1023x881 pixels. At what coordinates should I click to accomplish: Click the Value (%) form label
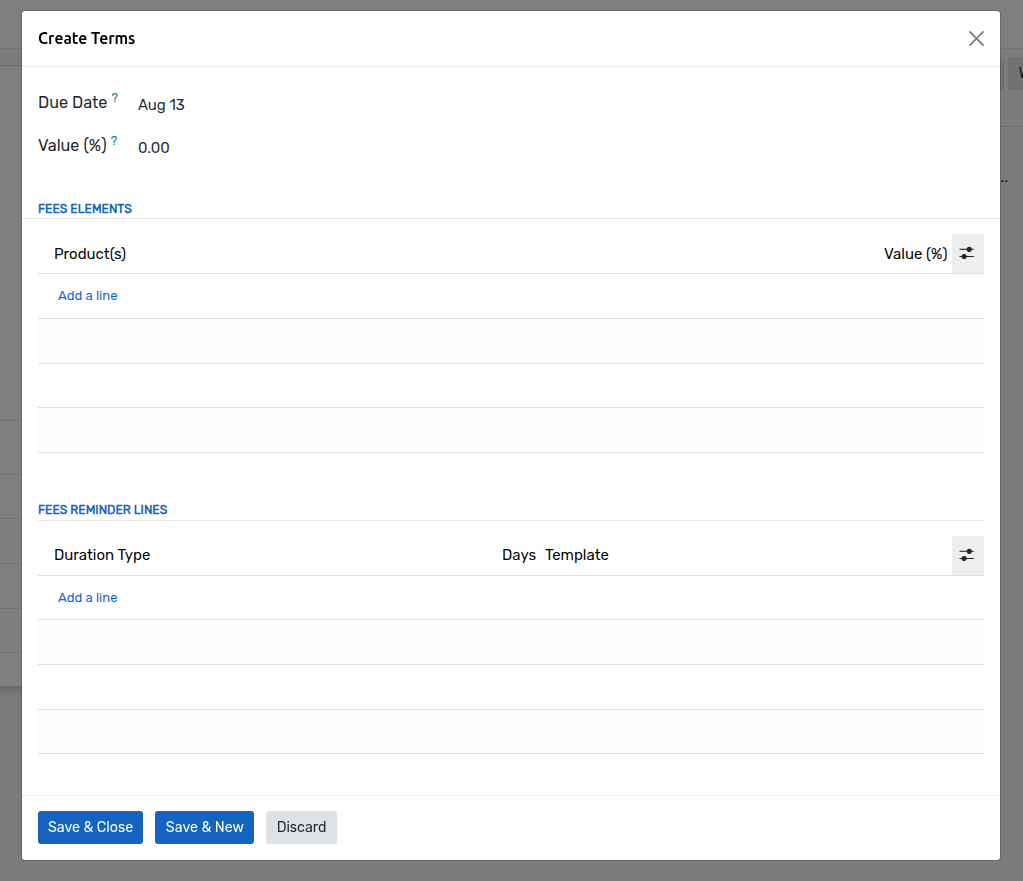[x=72, y=146]
